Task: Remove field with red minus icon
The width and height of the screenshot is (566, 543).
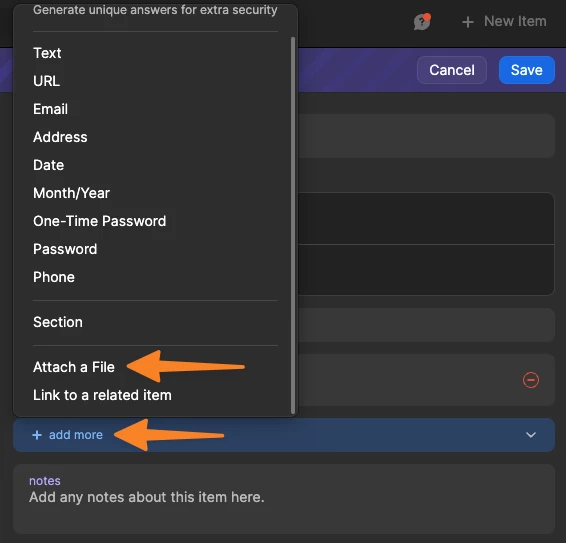Action: click(x=531, y=380)
